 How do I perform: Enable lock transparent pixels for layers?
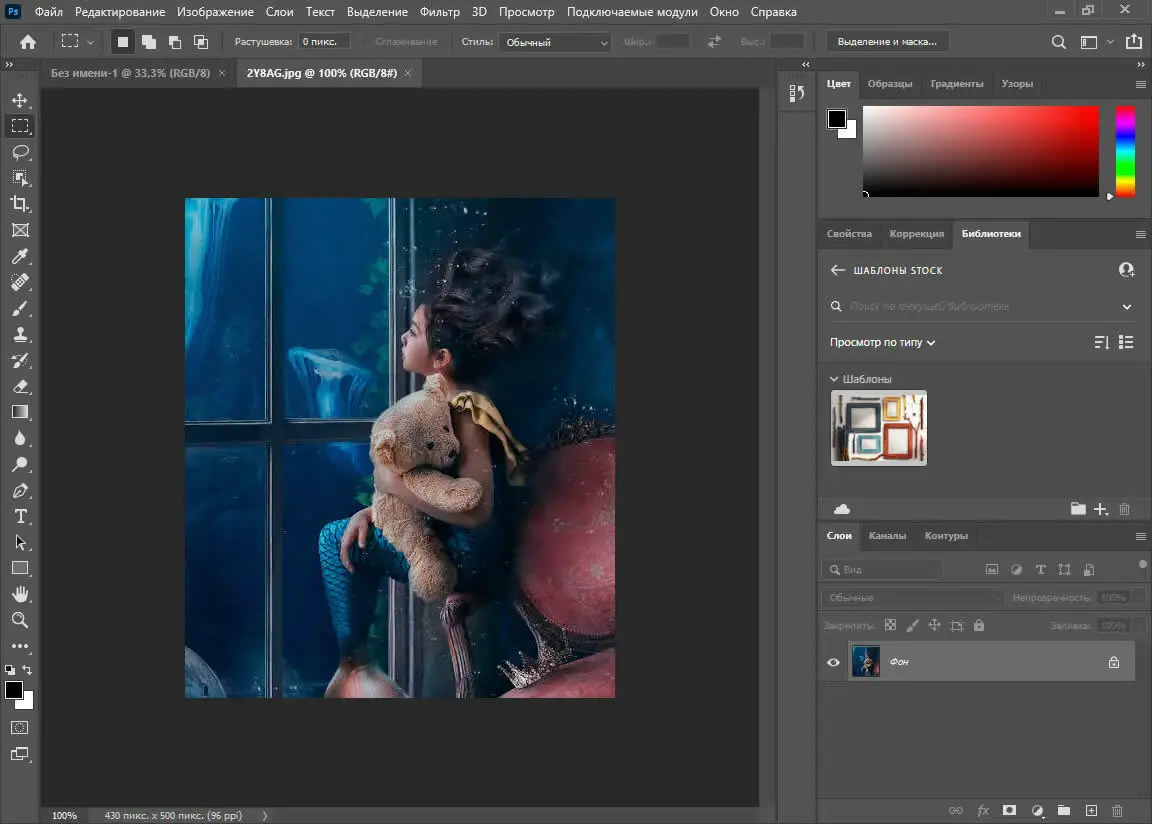890,624
